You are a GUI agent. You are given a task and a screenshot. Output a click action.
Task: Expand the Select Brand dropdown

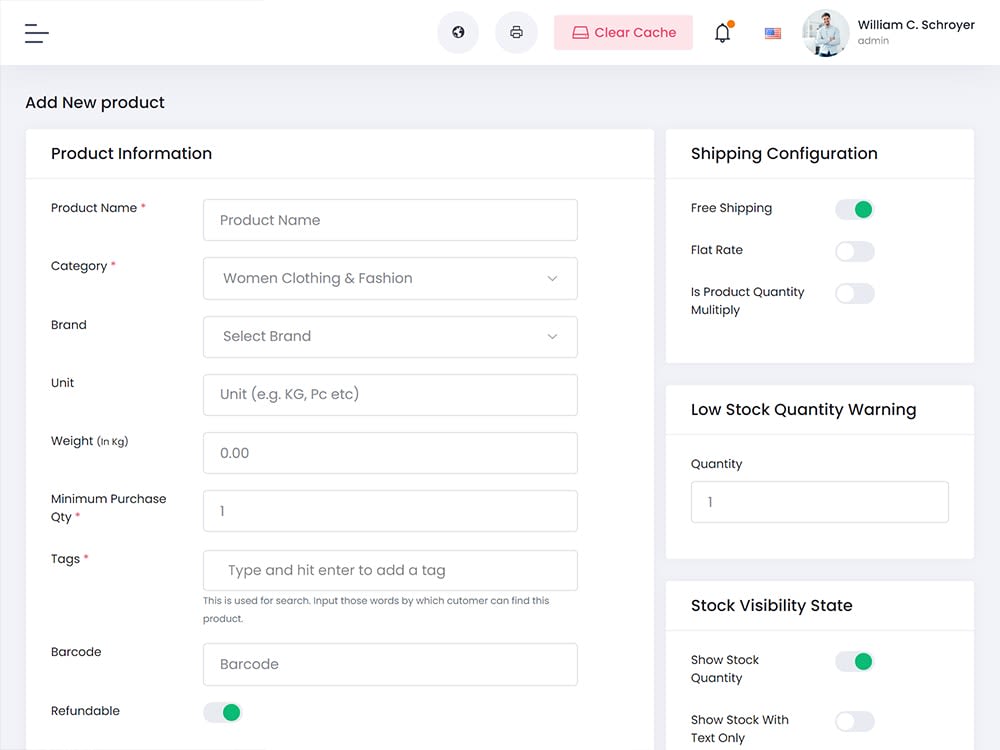pyautogui.click(x=390, y=337)
